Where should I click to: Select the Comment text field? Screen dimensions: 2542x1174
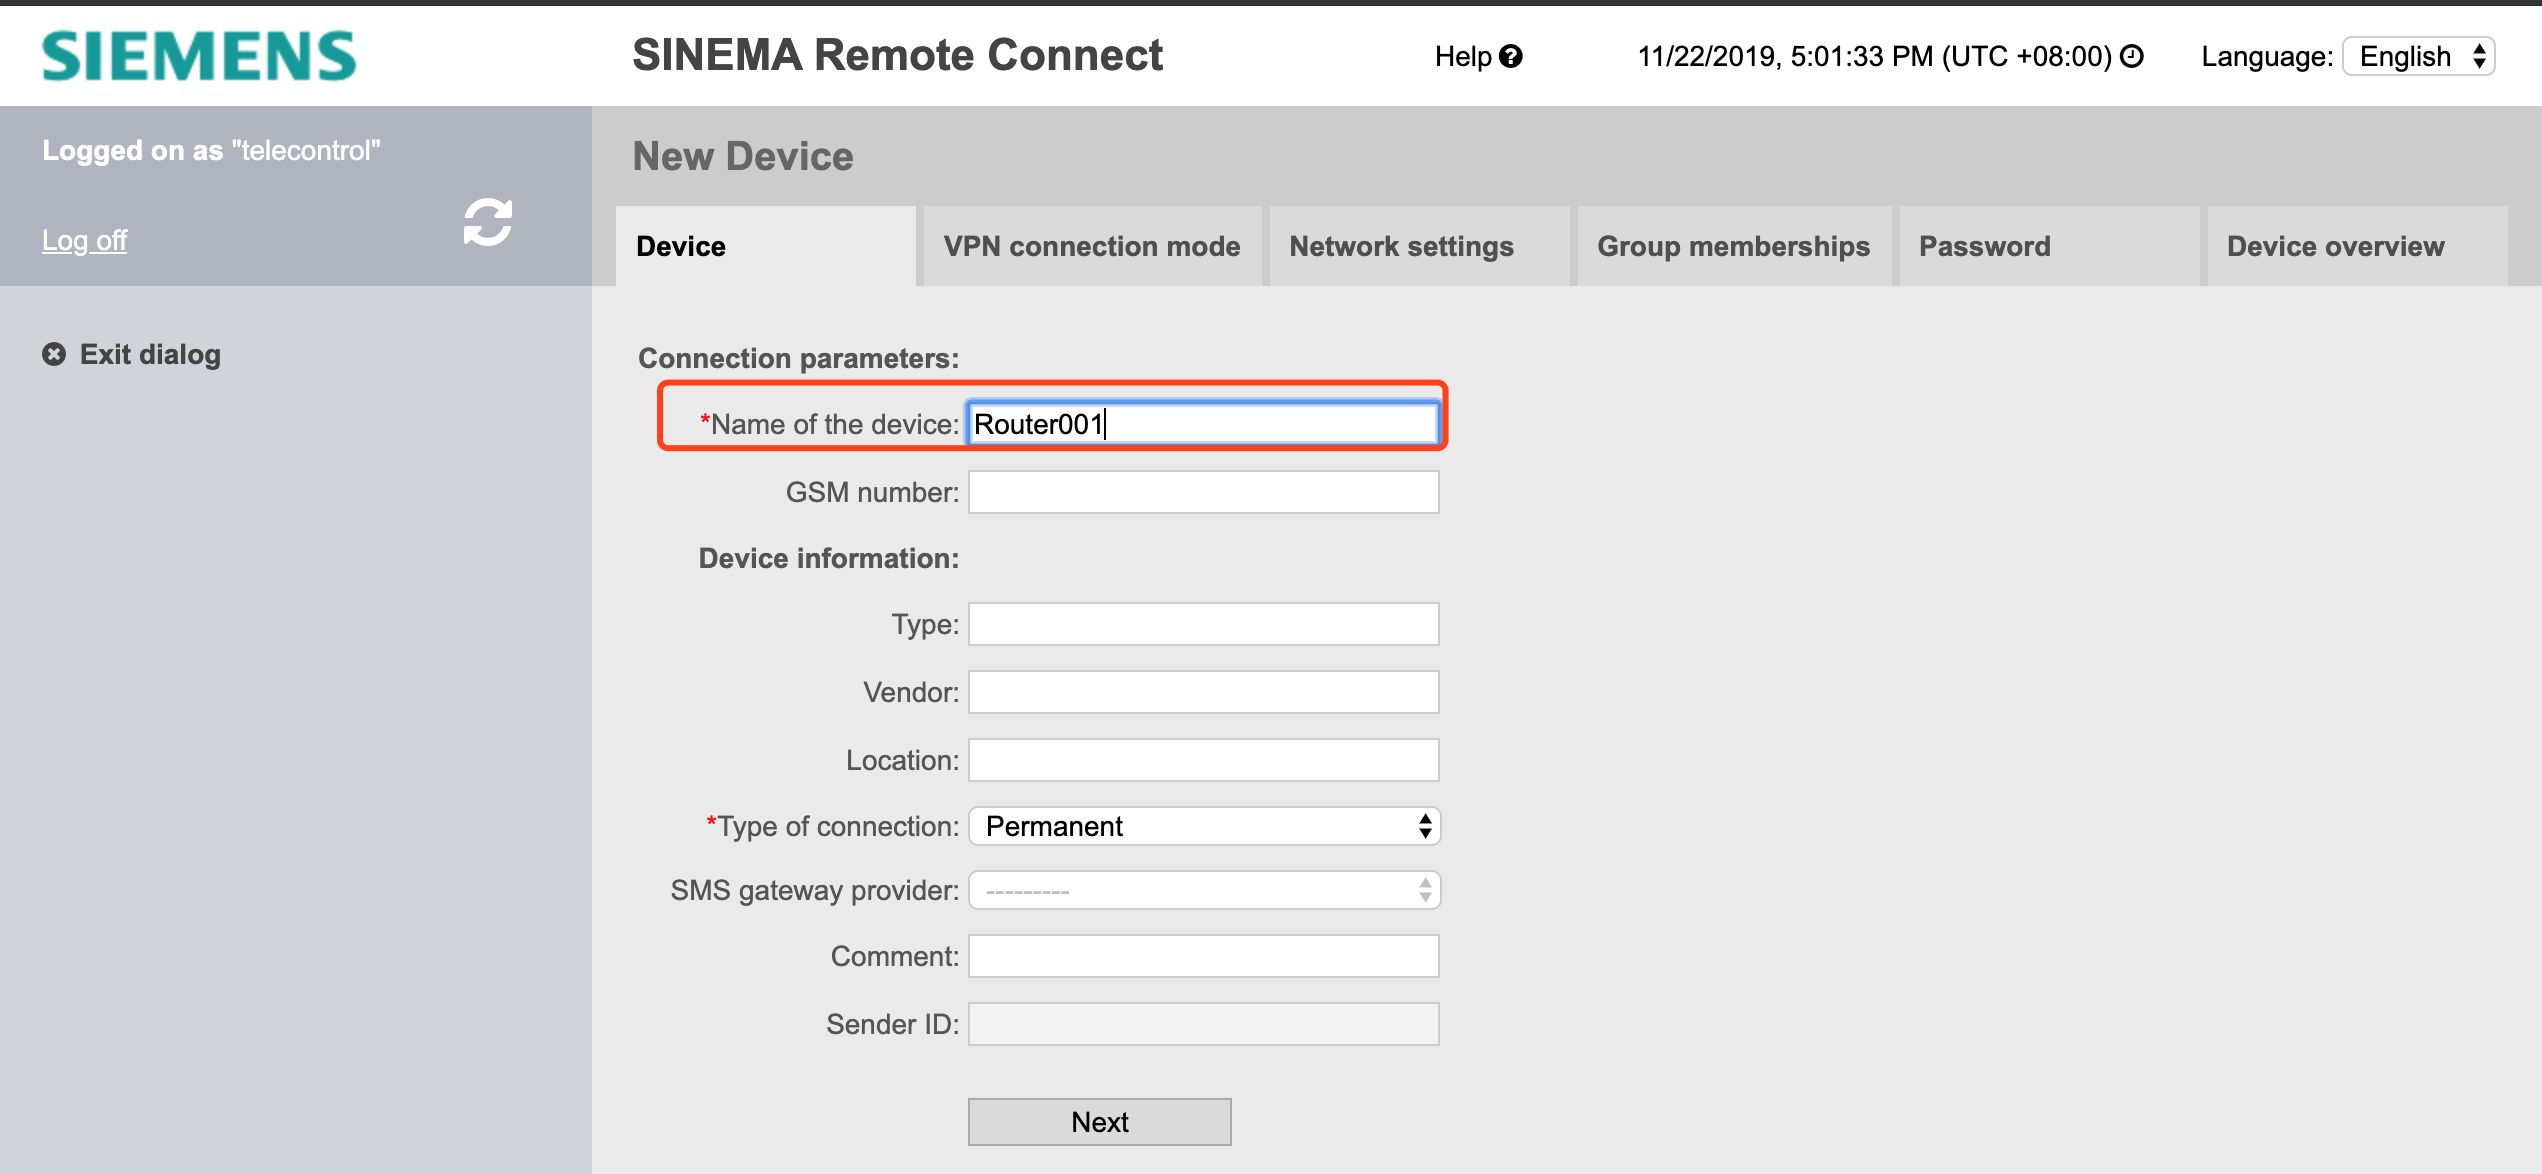[1203, 957]
